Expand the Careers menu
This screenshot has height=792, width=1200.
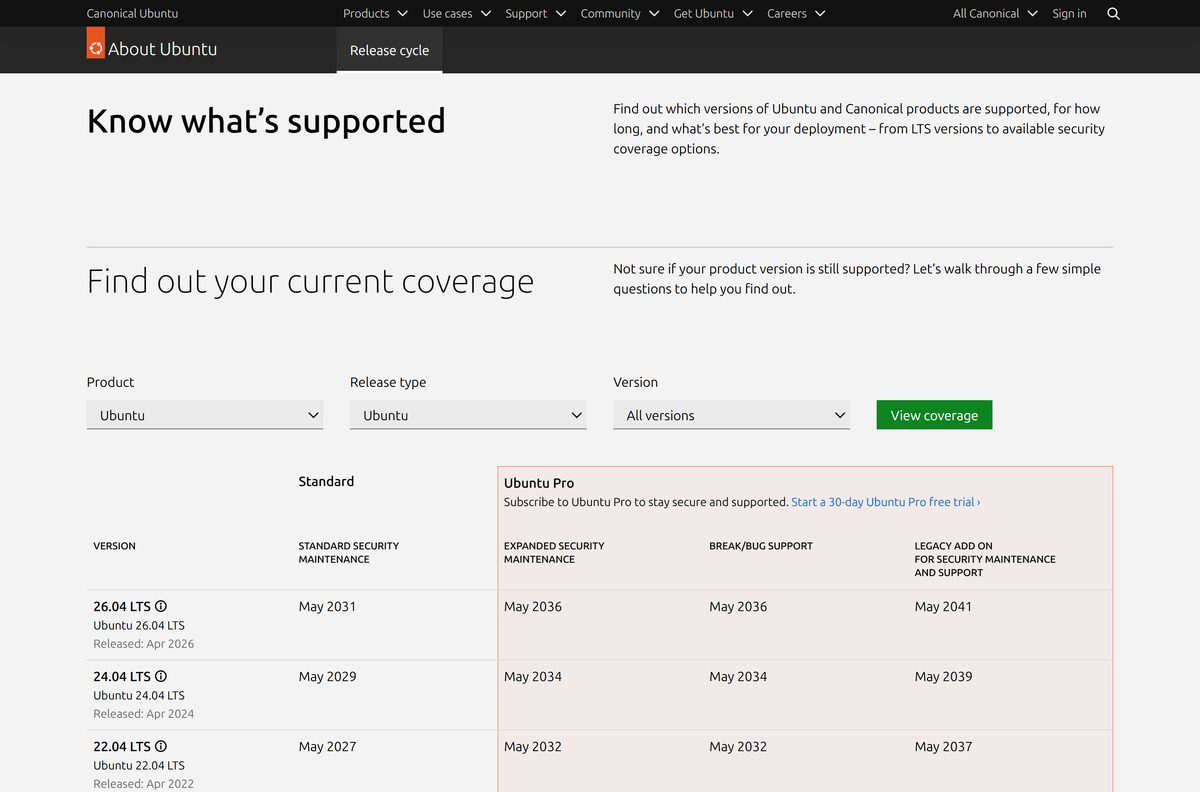tap(796, 13)
